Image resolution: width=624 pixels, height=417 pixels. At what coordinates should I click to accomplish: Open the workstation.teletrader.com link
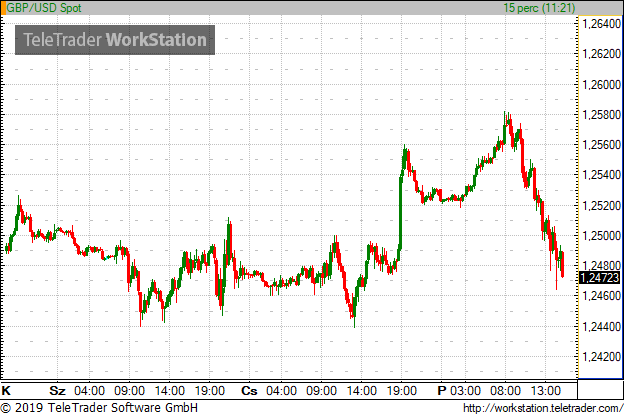click(x=543, y=408)
